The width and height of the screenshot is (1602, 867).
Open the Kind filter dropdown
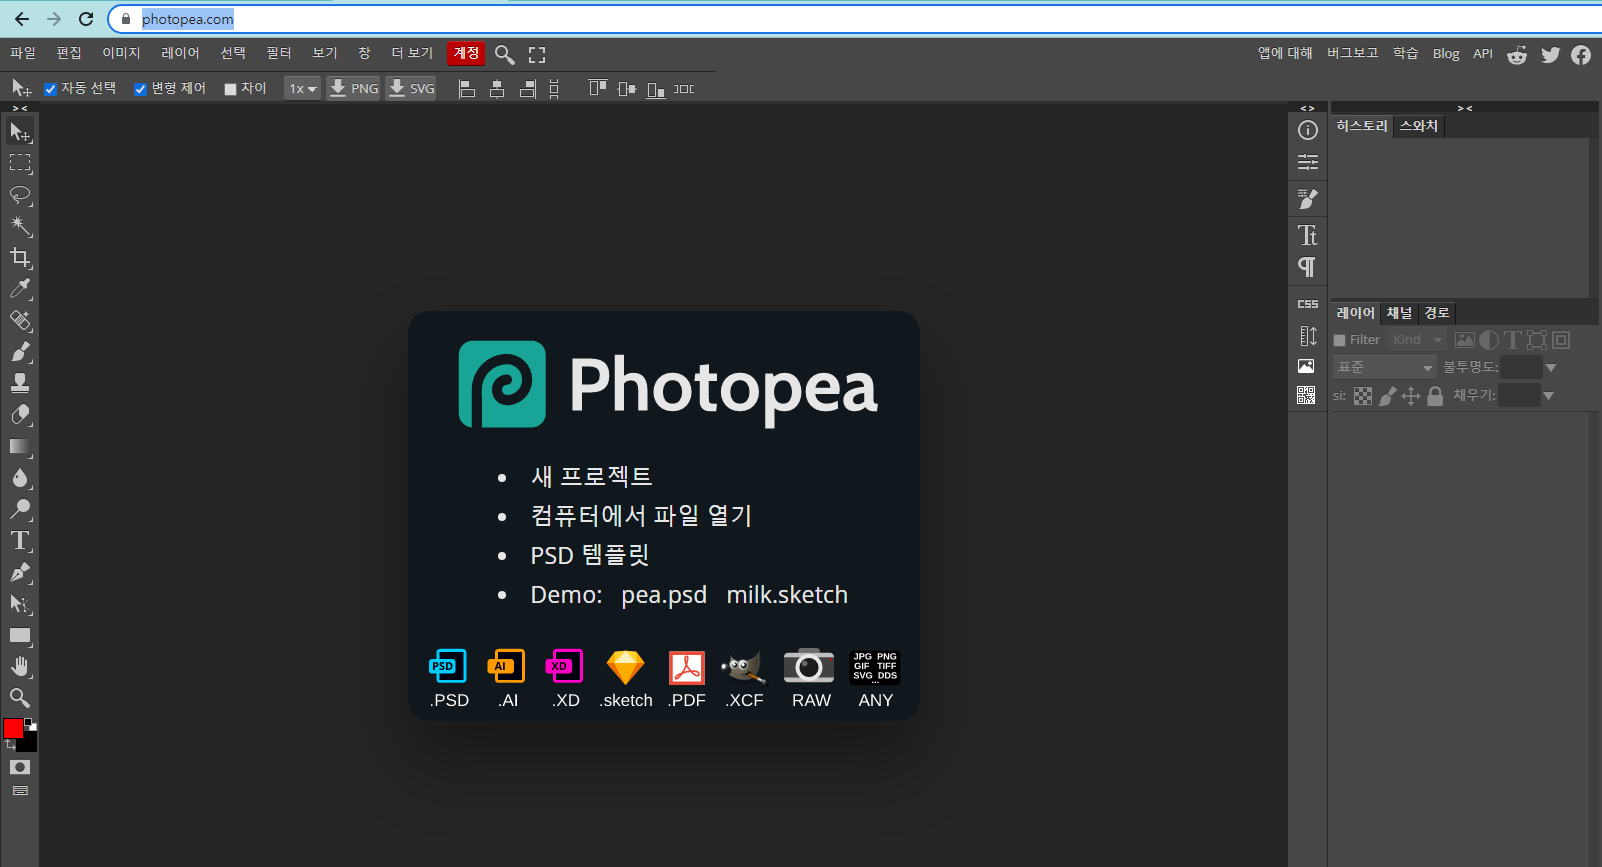click(1416, 340)
